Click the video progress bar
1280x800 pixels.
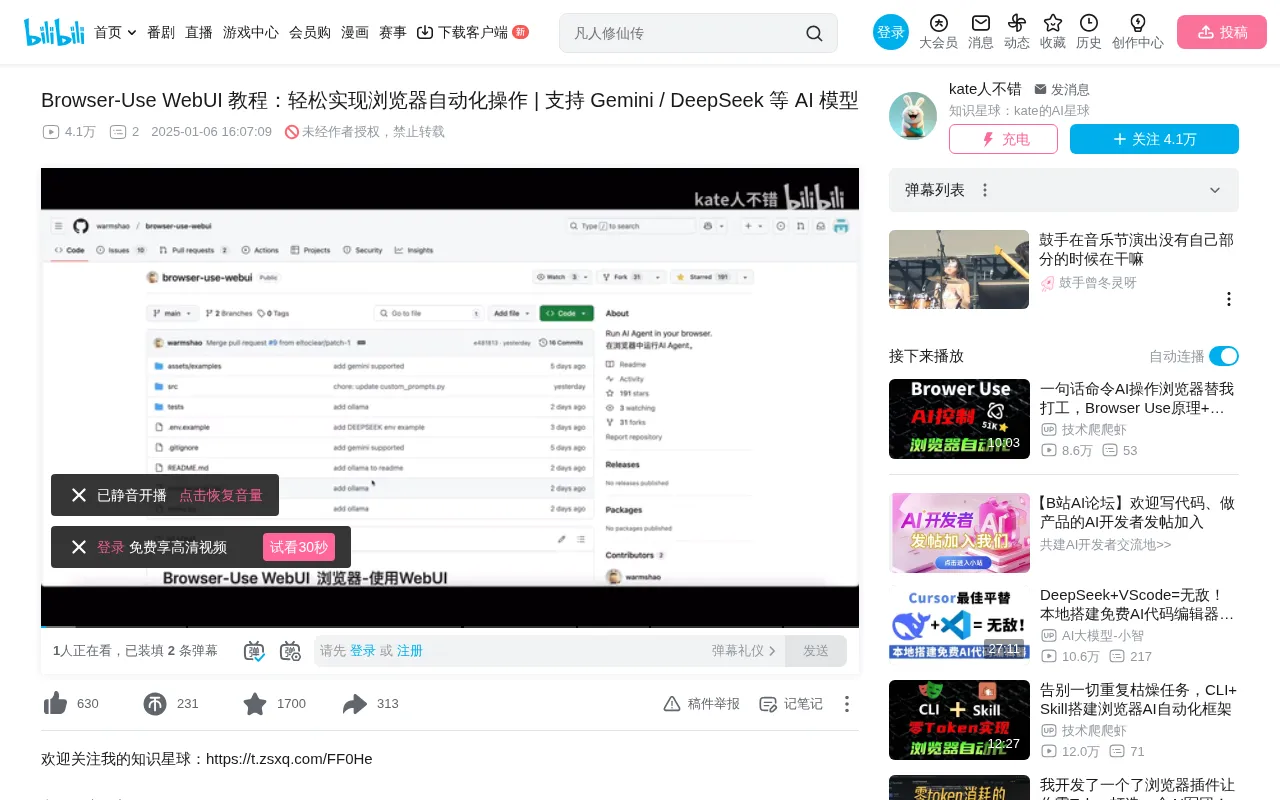pos(450,627)
